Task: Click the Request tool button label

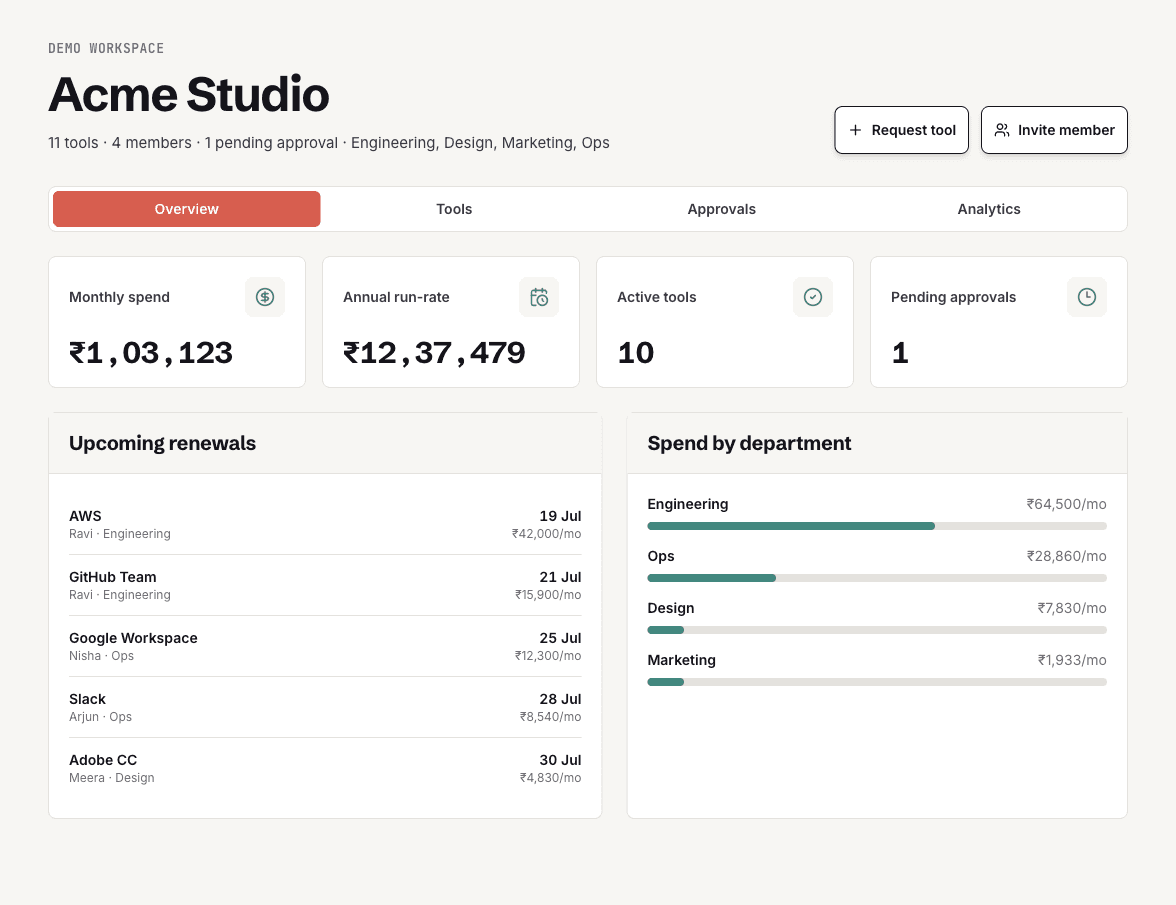Action: click(x=914, y=130)
